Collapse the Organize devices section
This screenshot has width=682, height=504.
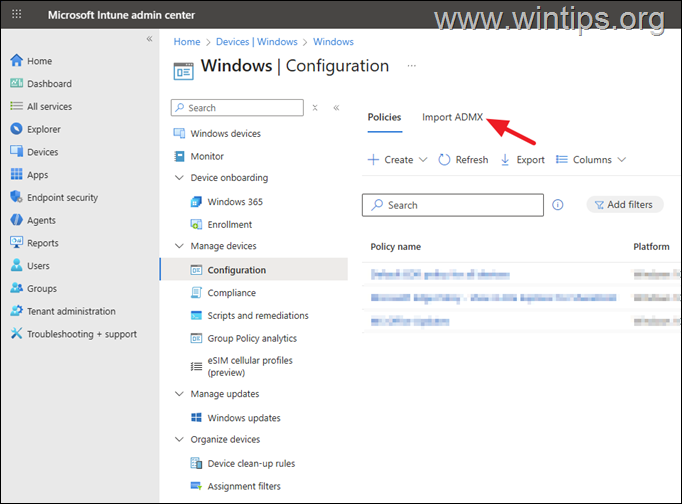pyautogui.click(x=179, y=439)
